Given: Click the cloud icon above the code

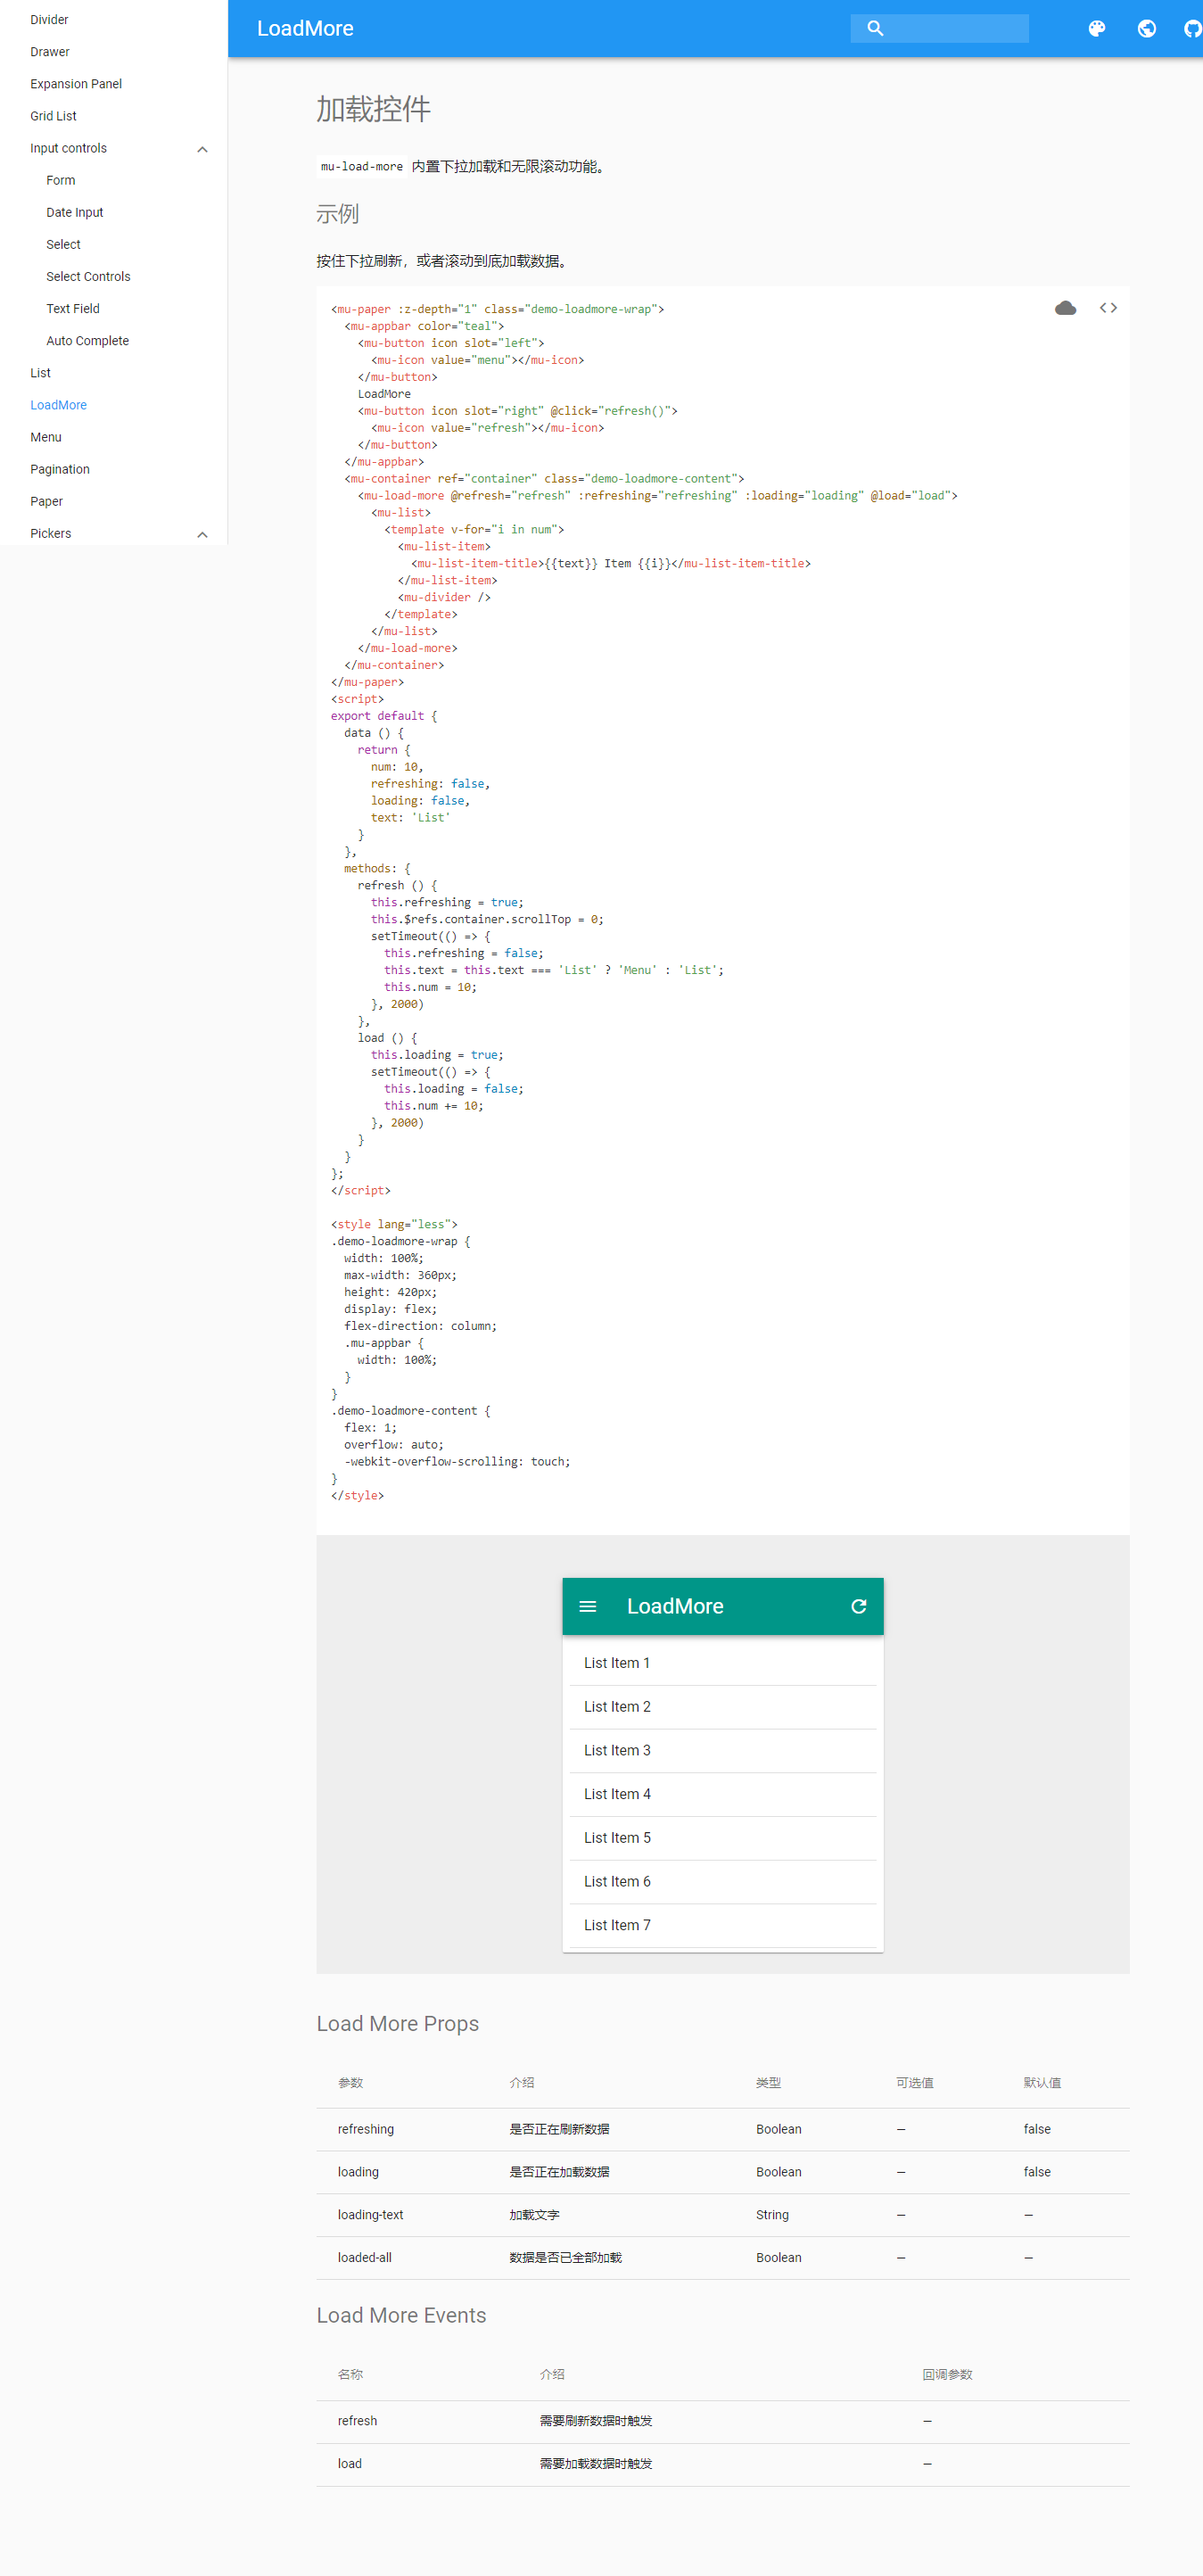Looking at the screenshot, I should coord(1065,308).
